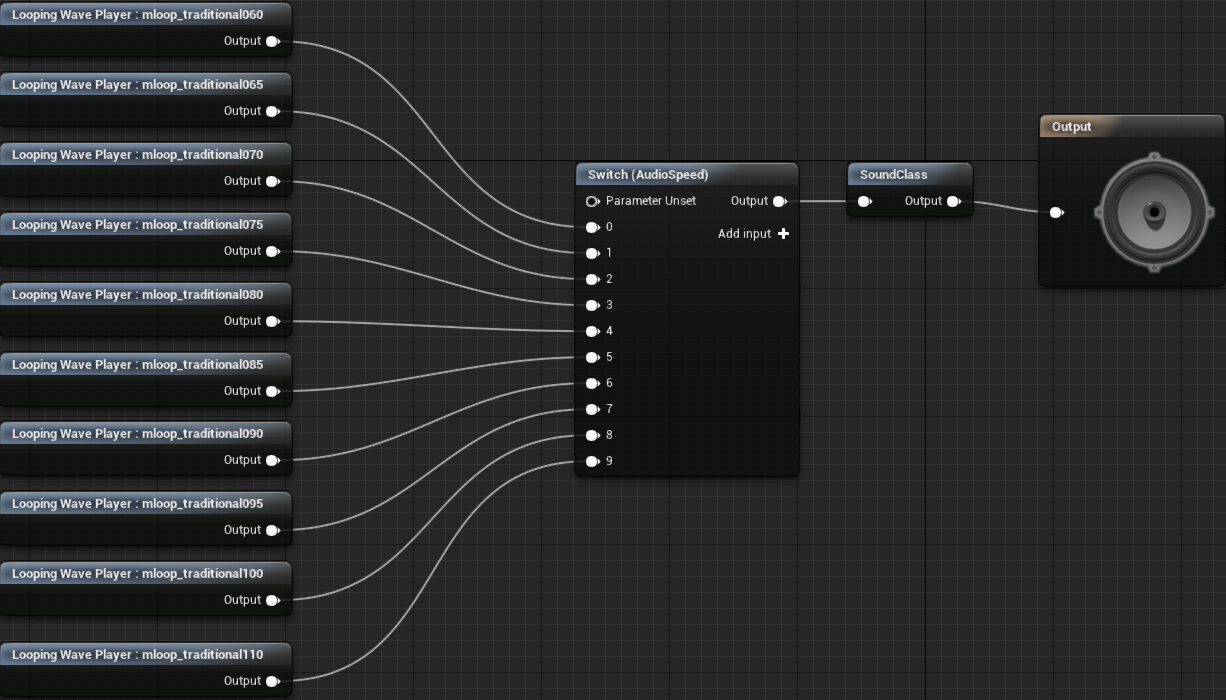Click output pin of mloop_traditional070 node
Viewport: 1226px width, 700px height.
tap(272, 181)
